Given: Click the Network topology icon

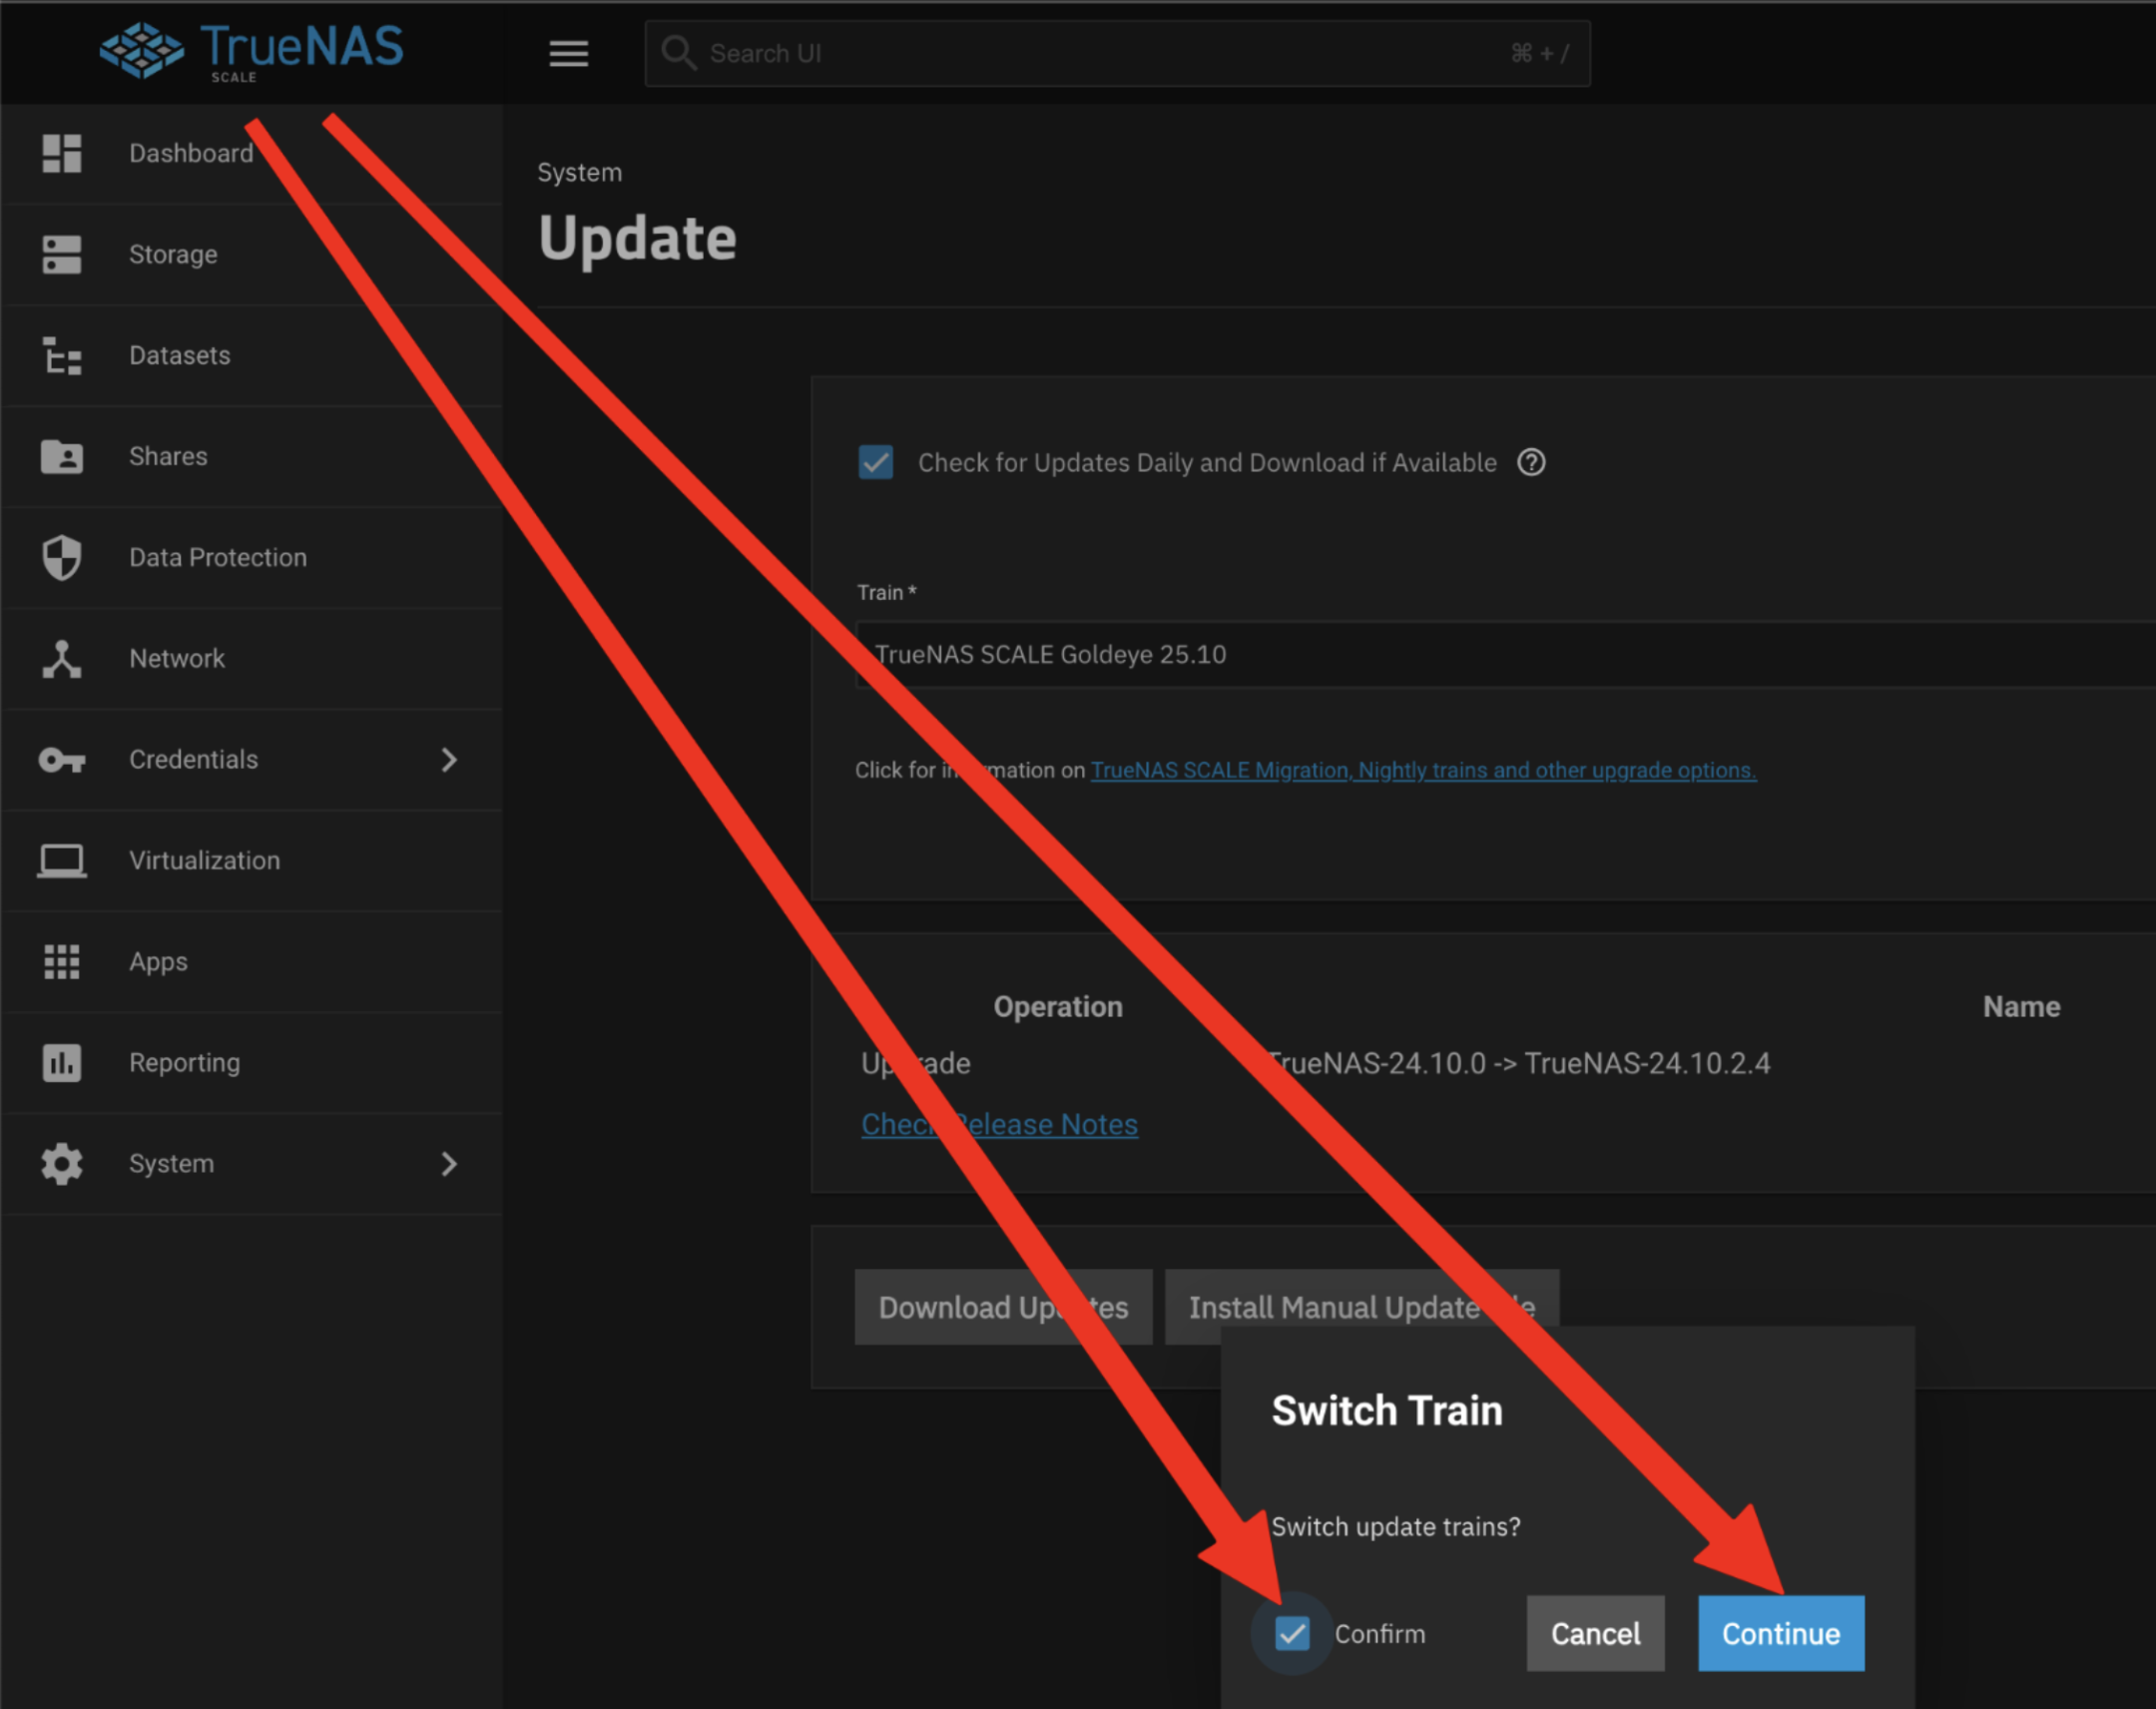Looking at the screenshot, I should [61, 658].
